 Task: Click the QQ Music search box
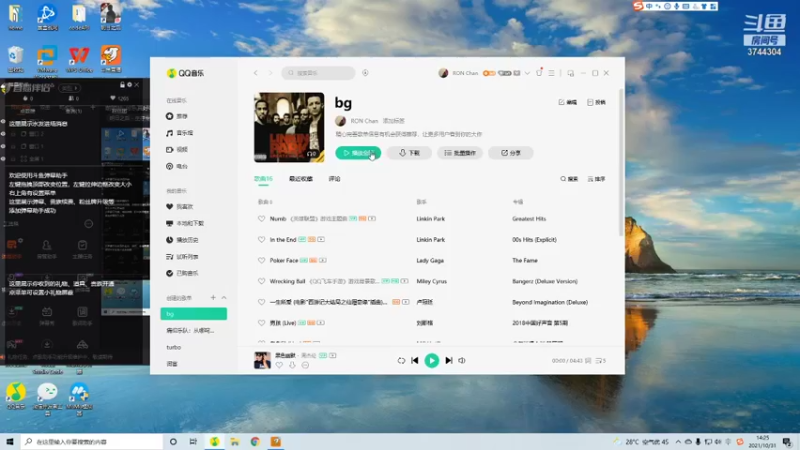click(x=318, y=73)
